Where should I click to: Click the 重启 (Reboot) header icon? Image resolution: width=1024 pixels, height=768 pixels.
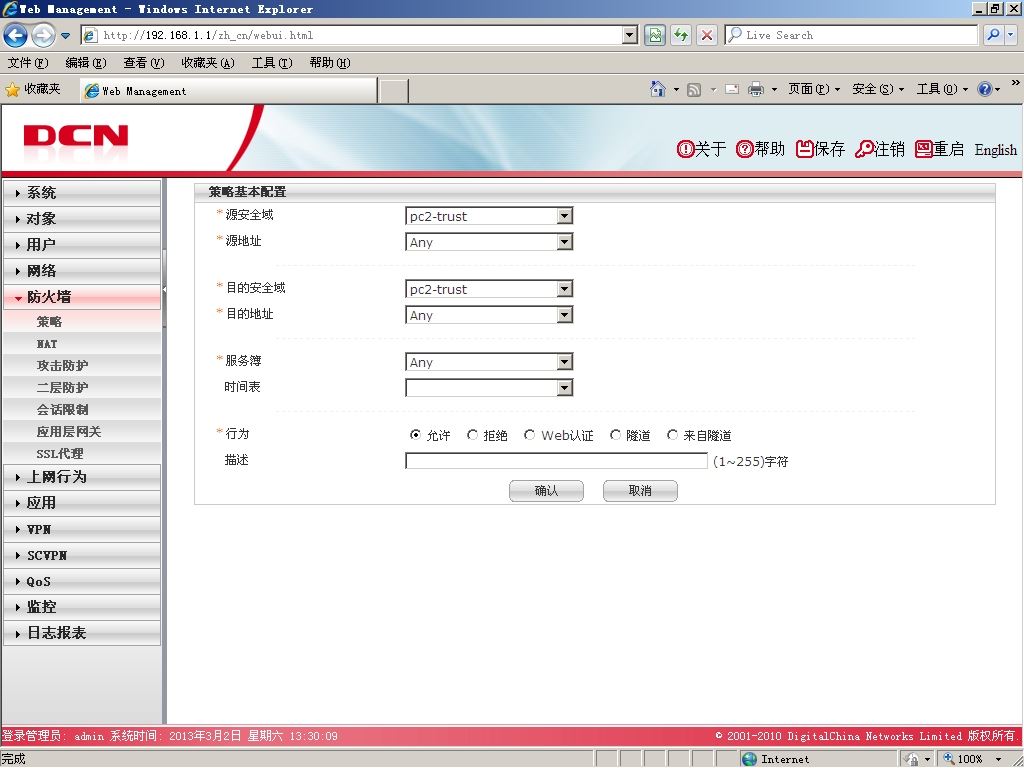(940, 149)
